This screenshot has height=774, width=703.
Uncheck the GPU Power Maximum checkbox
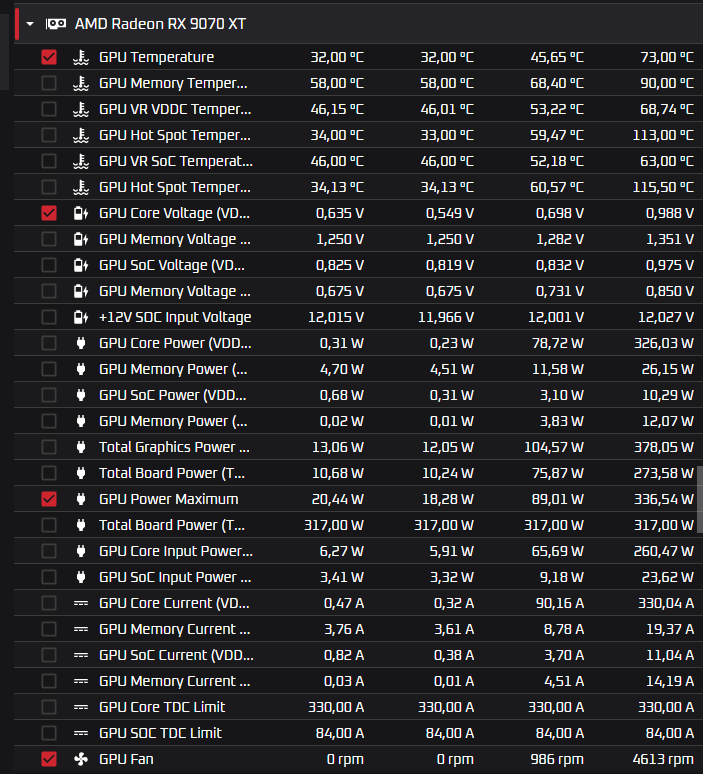point(49,499)
